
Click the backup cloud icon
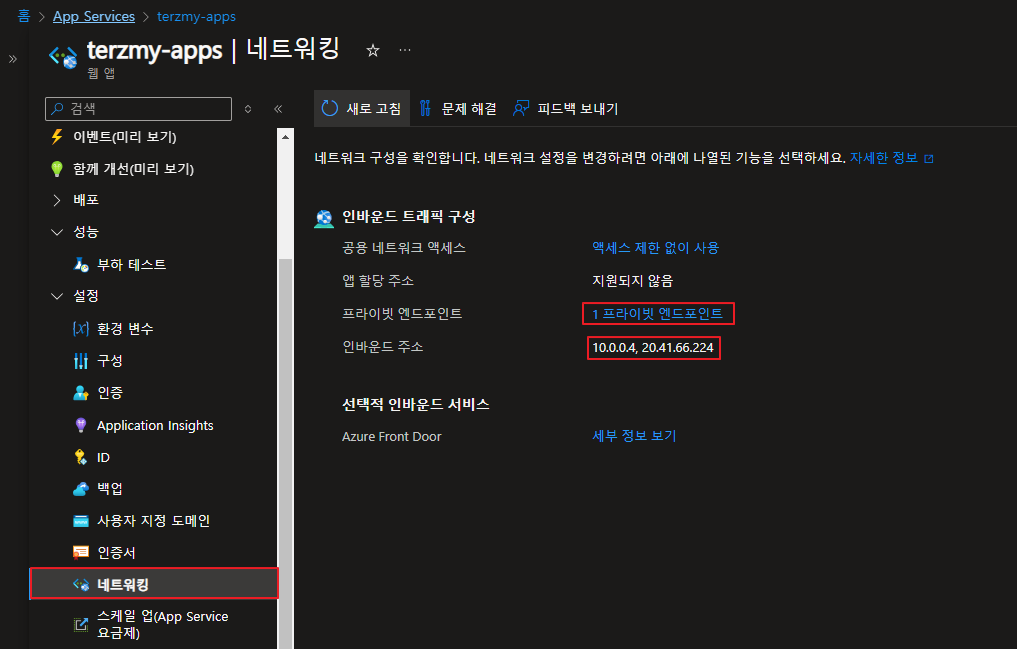click(80, 489)
